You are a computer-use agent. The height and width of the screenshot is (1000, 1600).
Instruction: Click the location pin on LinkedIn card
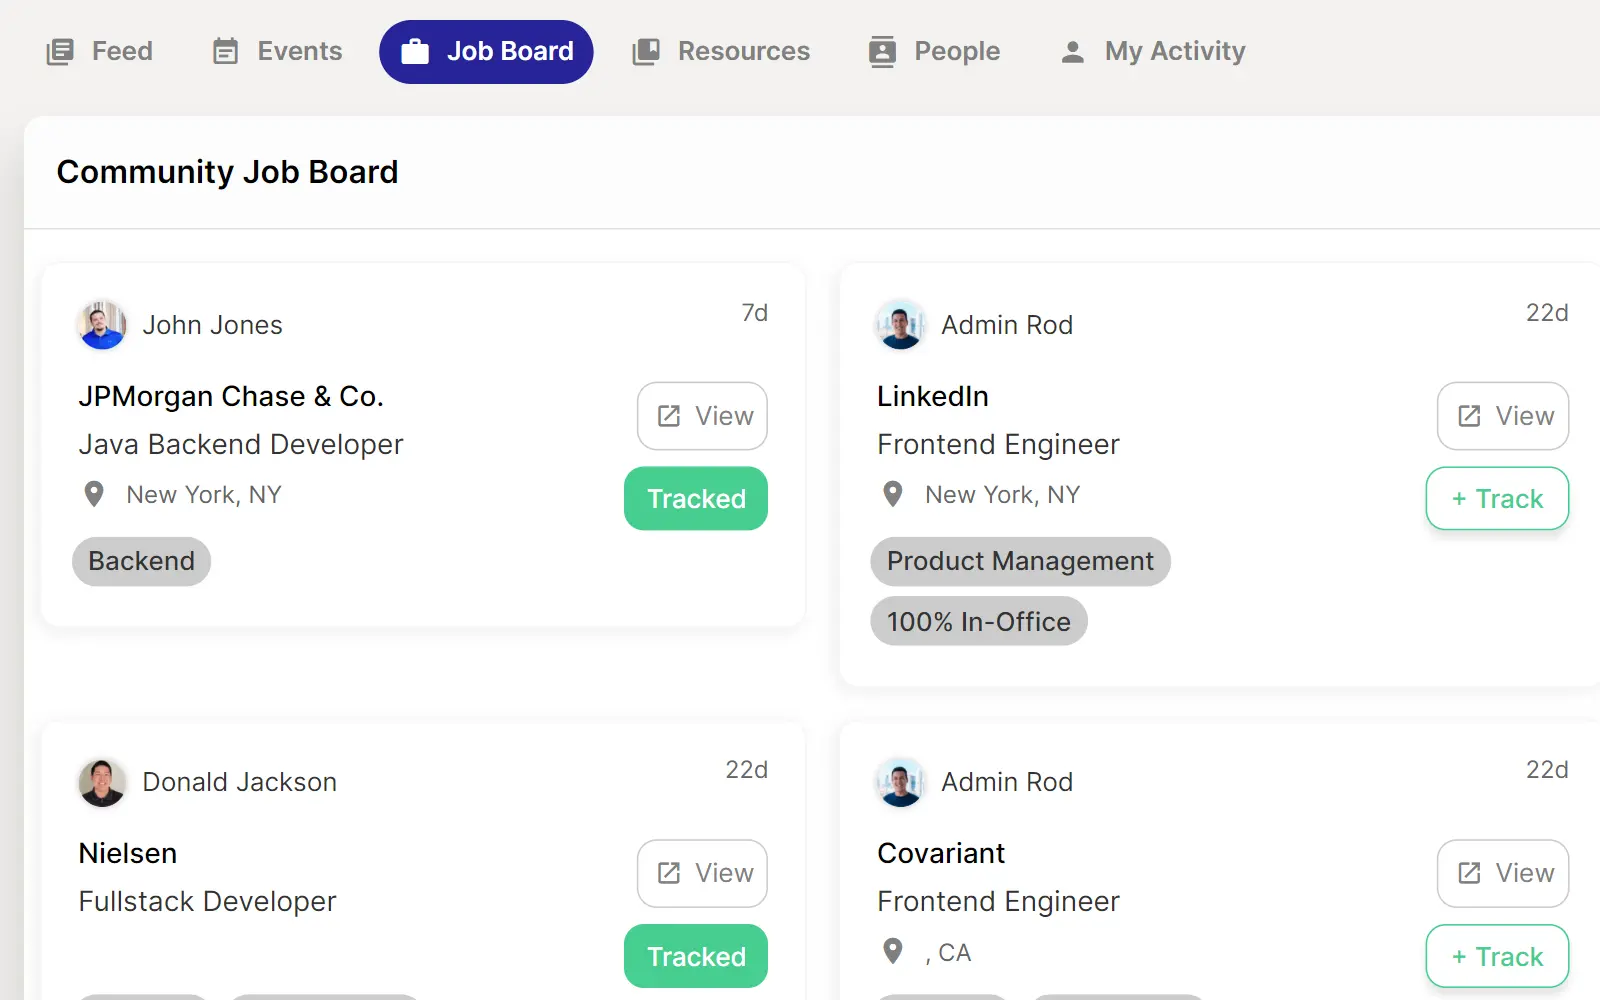[893, 494]
